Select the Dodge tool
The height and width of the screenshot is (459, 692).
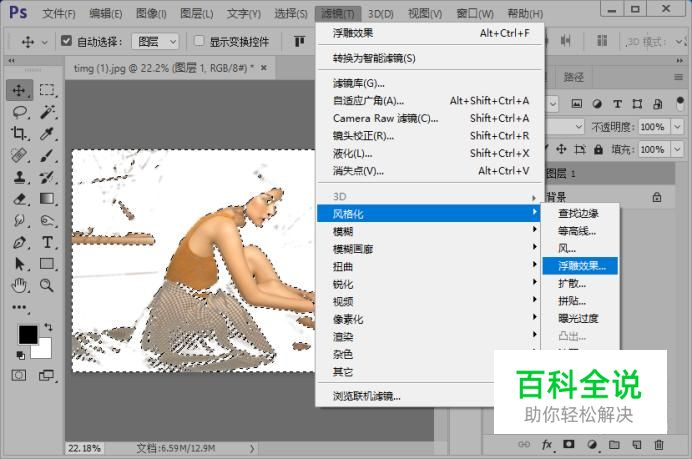coord(47,220)
